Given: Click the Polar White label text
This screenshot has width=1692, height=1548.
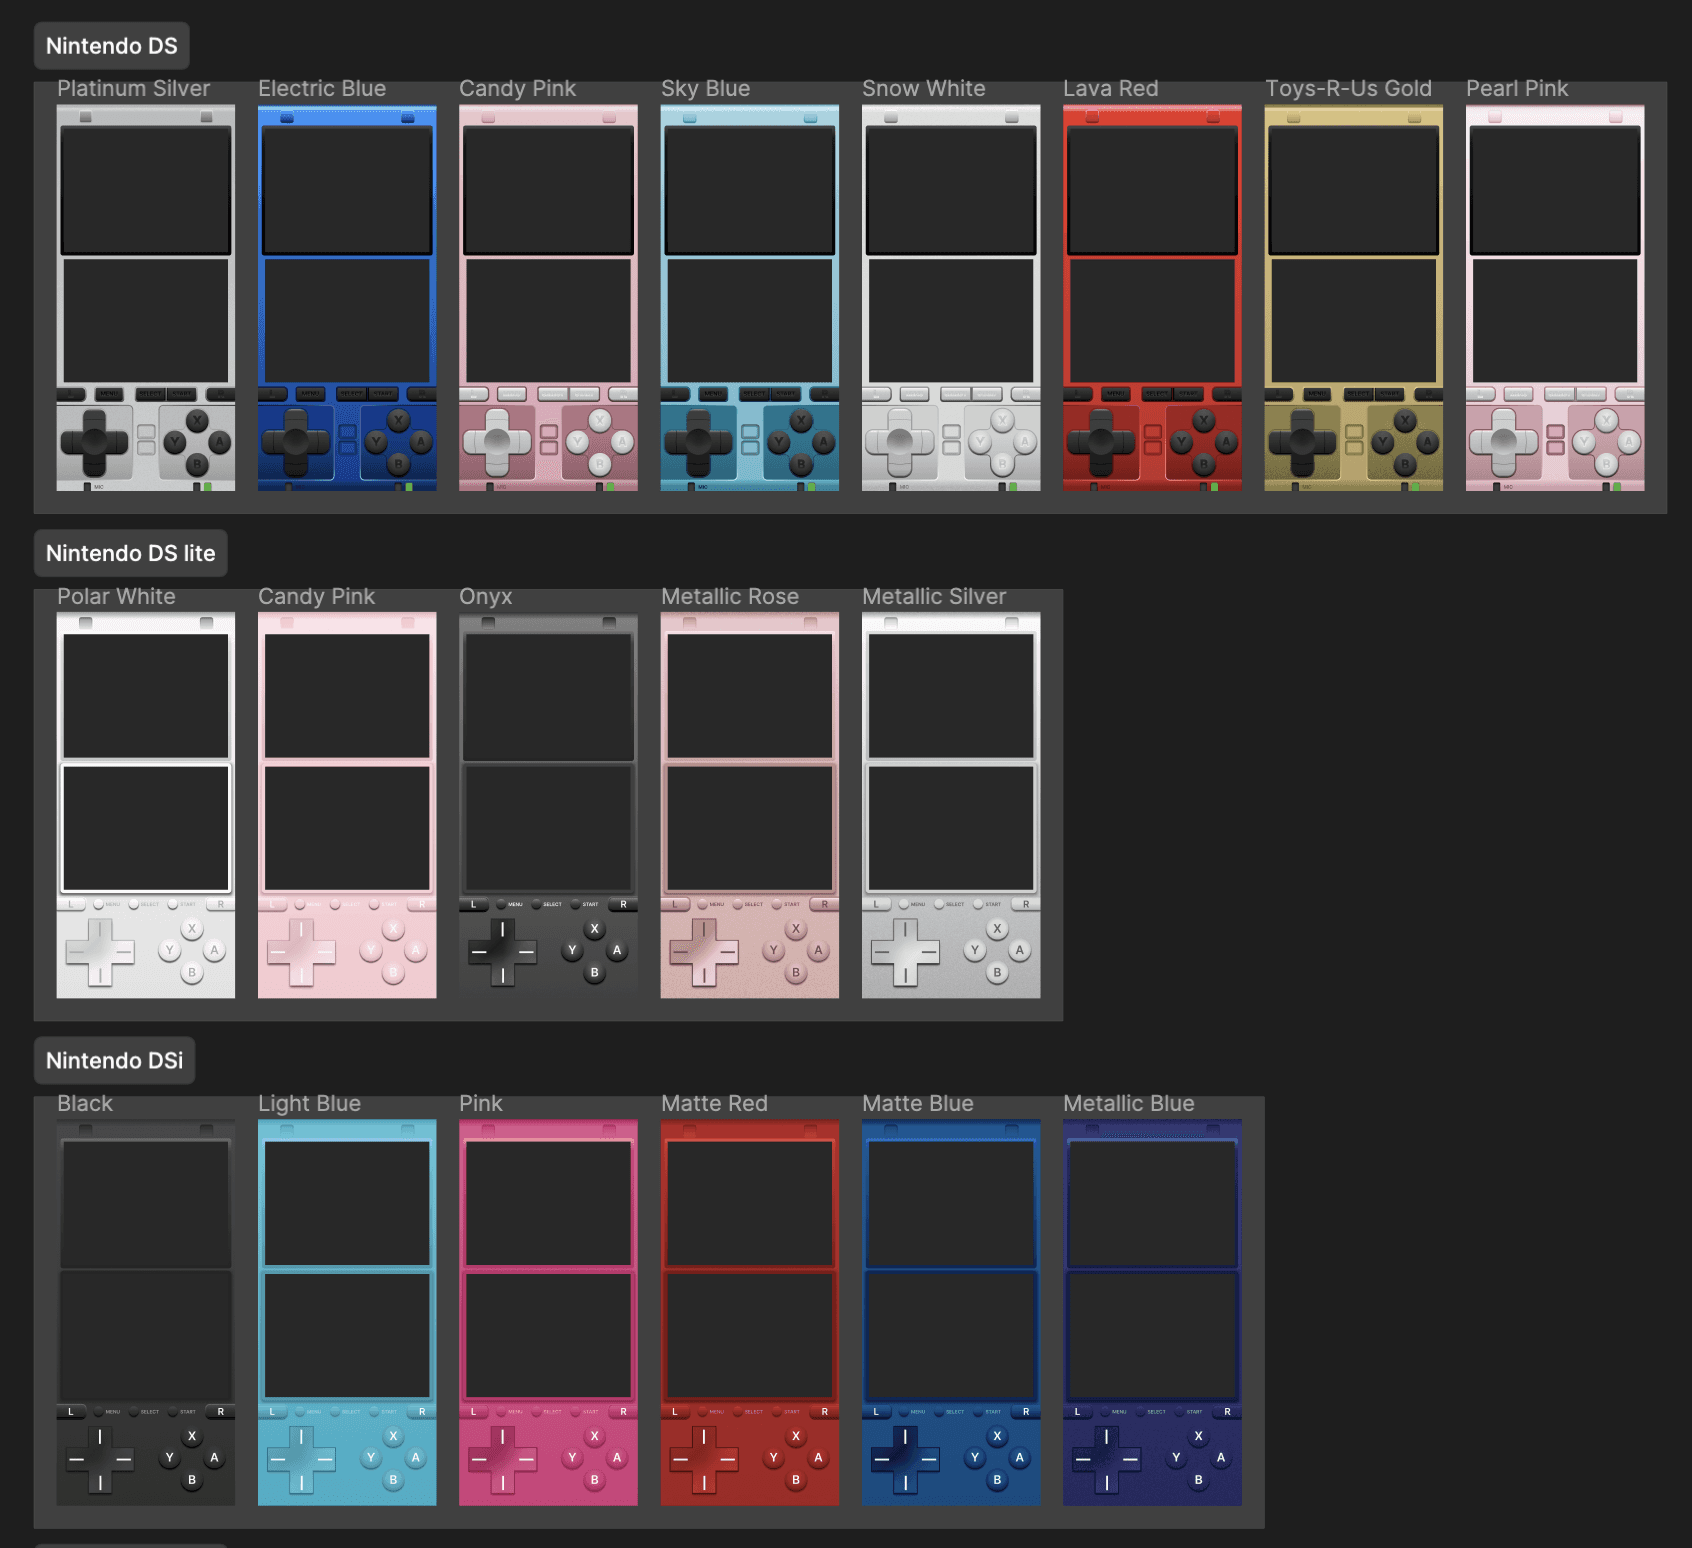Looking at the screenshot, I should pos(116,596).
